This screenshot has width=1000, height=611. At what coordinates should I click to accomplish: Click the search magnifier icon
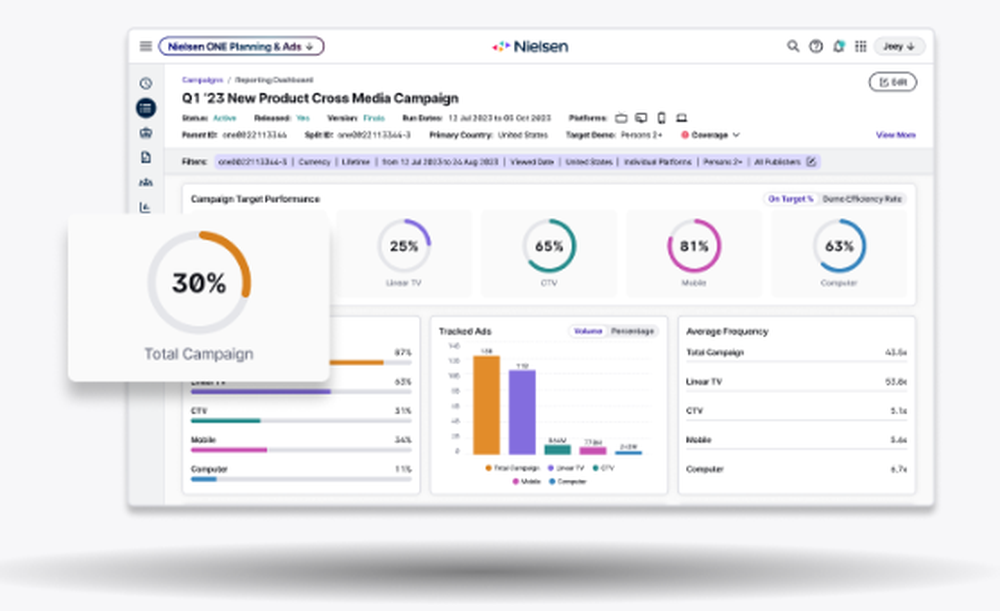pyautogui.click(x=793, y=46)
